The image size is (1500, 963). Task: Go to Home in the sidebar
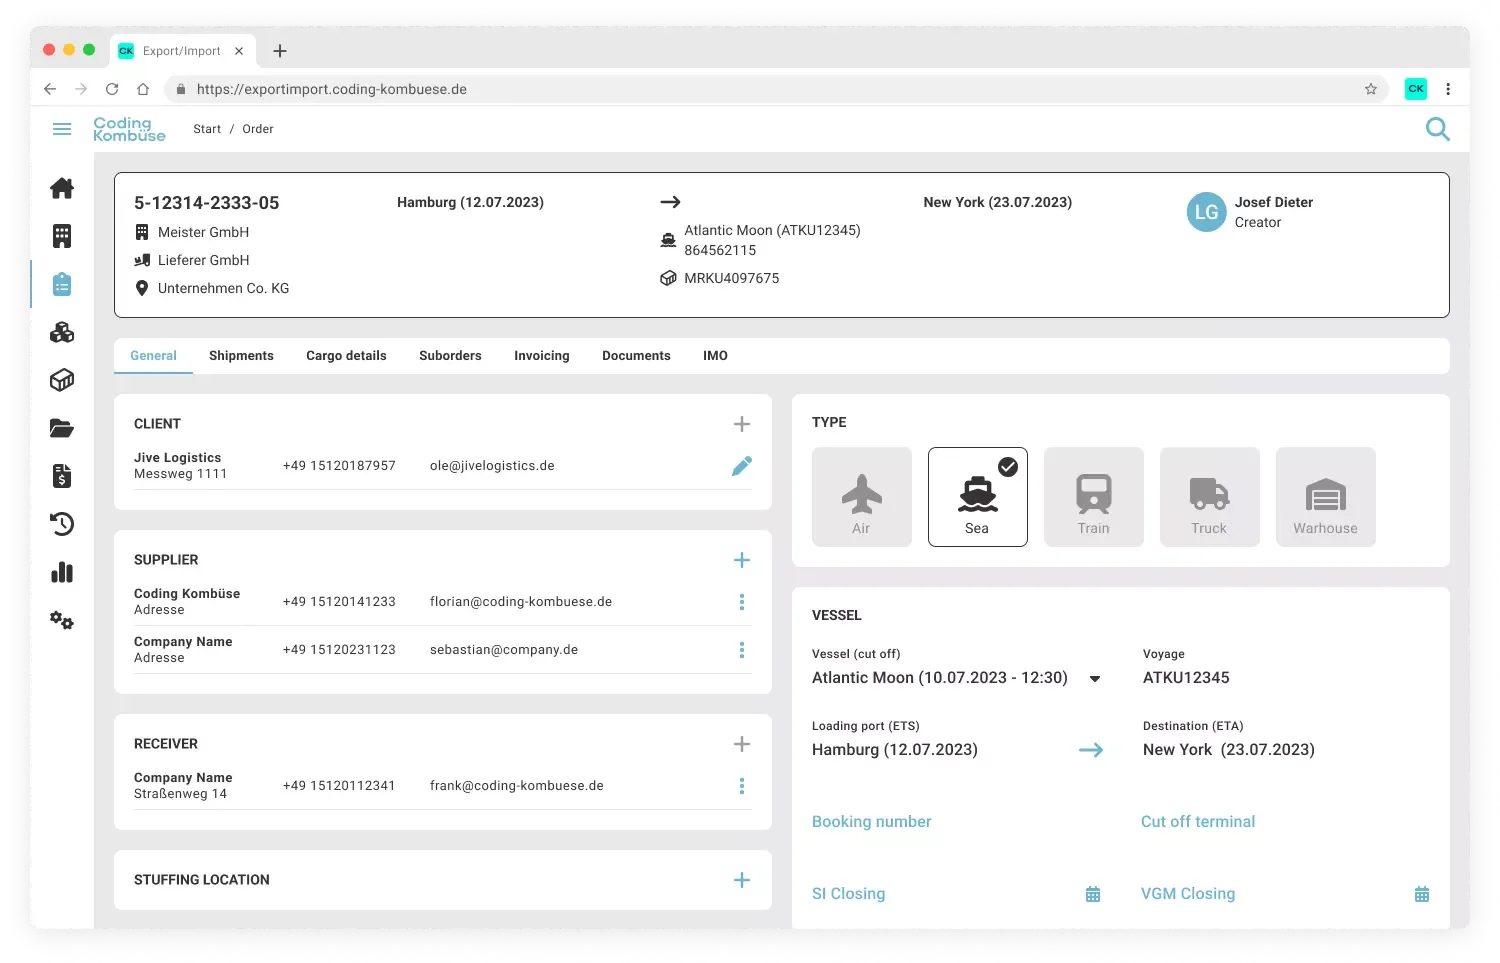tap(62, 188)
